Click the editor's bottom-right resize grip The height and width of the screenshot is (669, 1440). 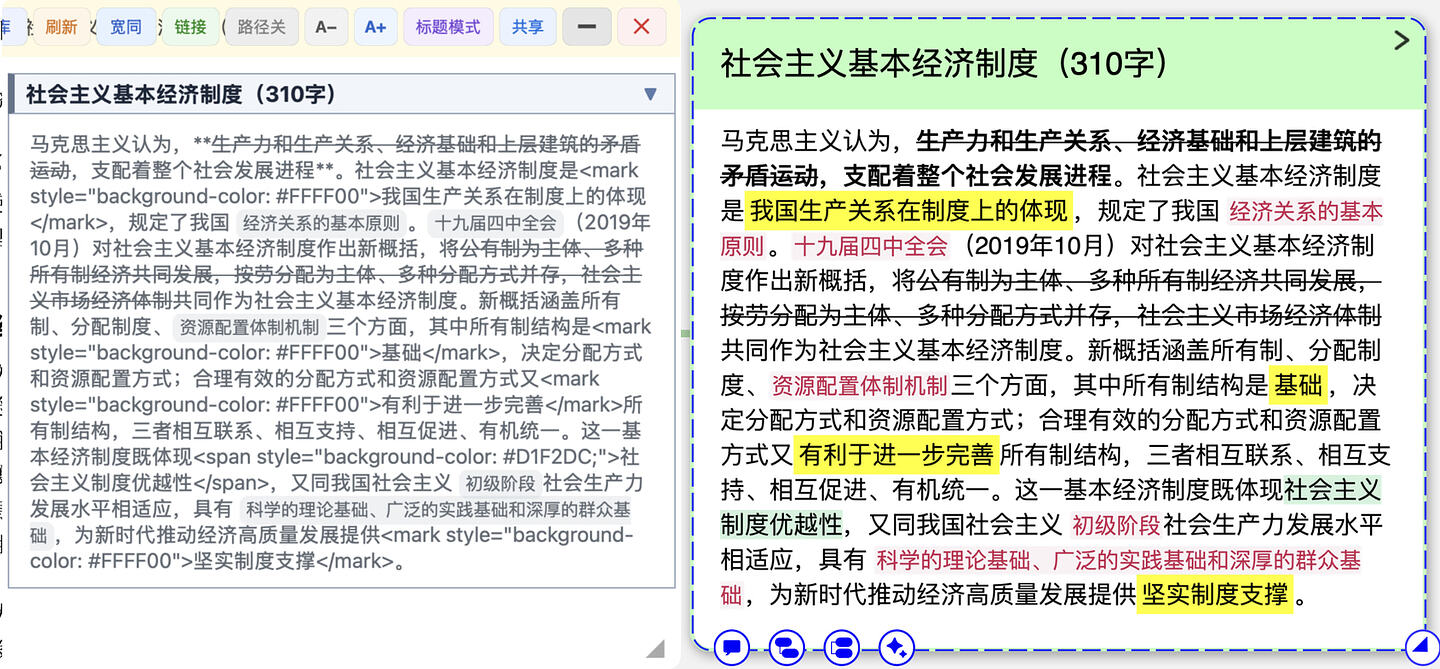tap(655, 648)
